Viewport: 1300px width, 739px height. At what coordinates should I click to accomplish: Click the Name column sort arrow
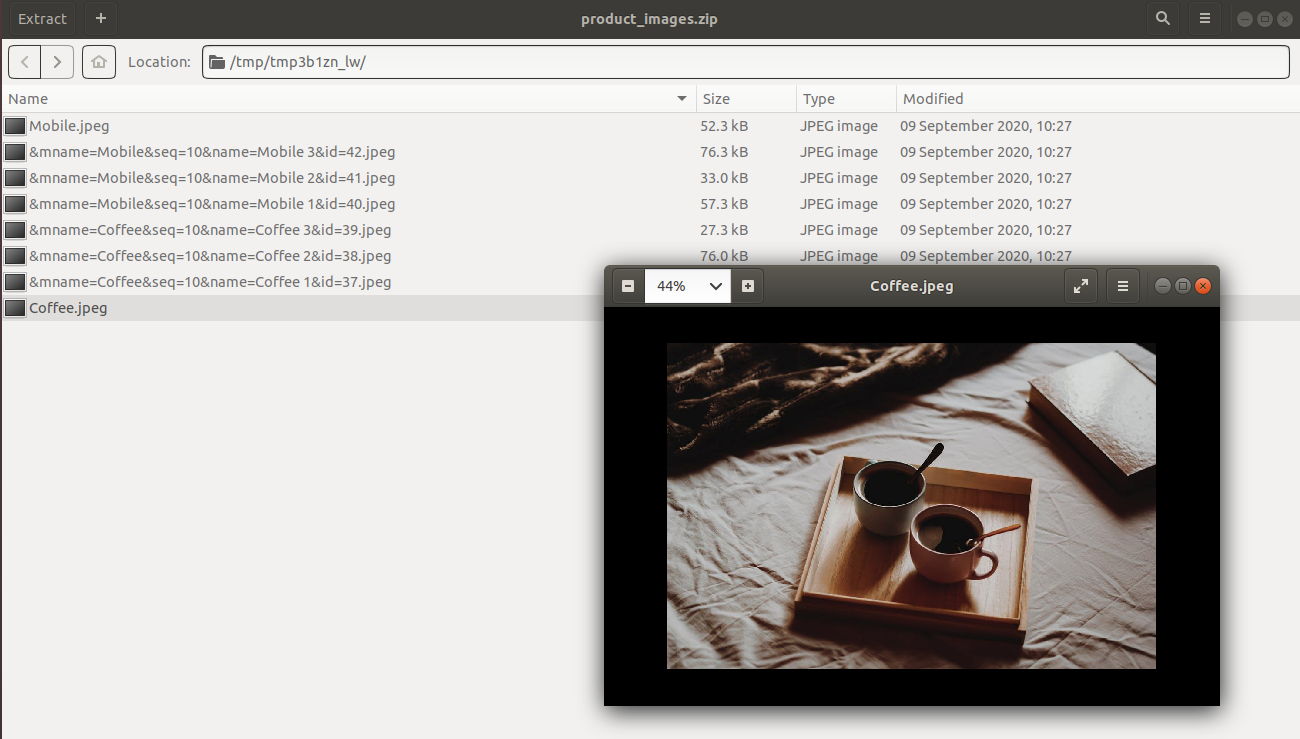(682, 99)
